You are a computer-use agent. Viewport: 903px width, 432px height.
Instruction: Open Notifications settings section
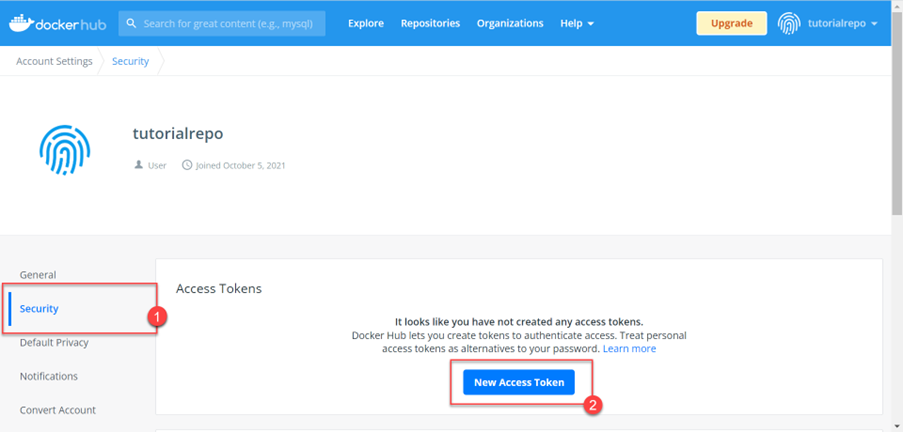point(49,376)
